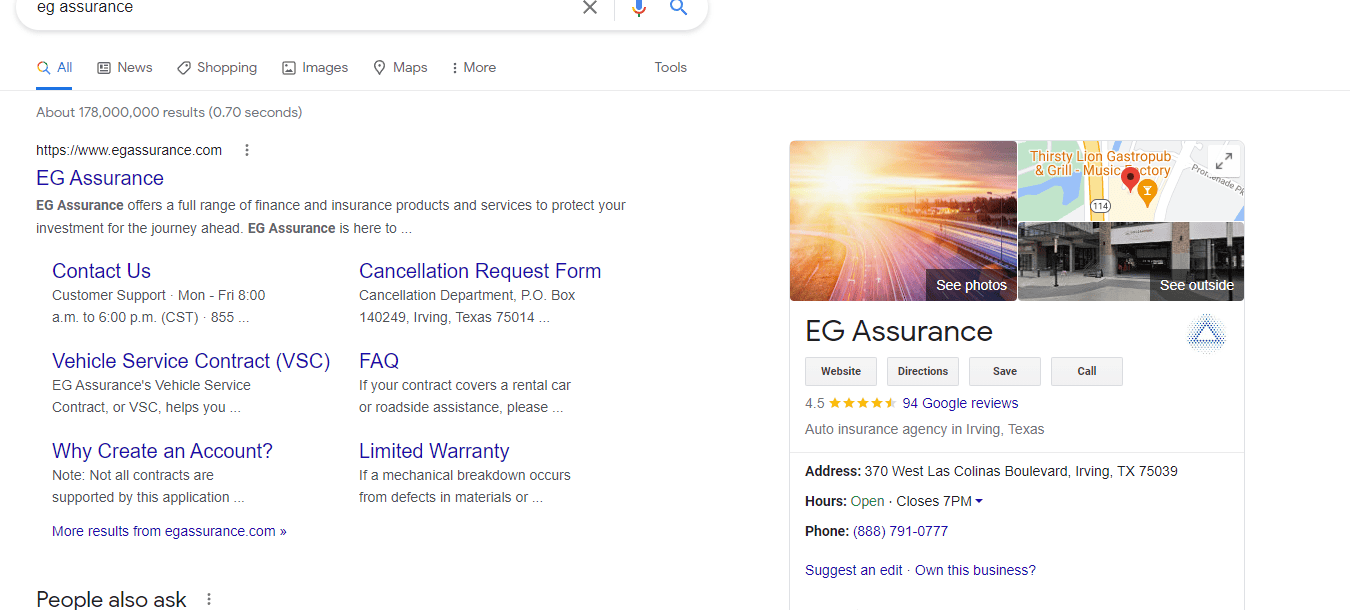This screenshot has height=610, width=1350.
Task: Clear the search box with the X icon
Action: [x=590, y=8]
